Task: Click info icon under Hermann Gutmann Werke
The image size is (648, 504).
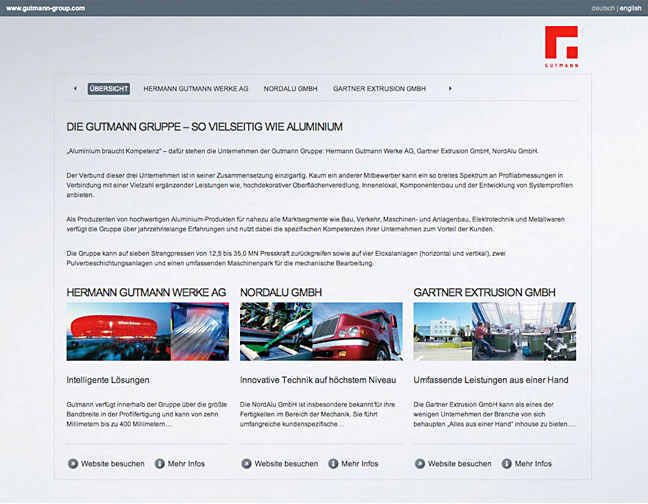Action: click(x=160, y=464)
